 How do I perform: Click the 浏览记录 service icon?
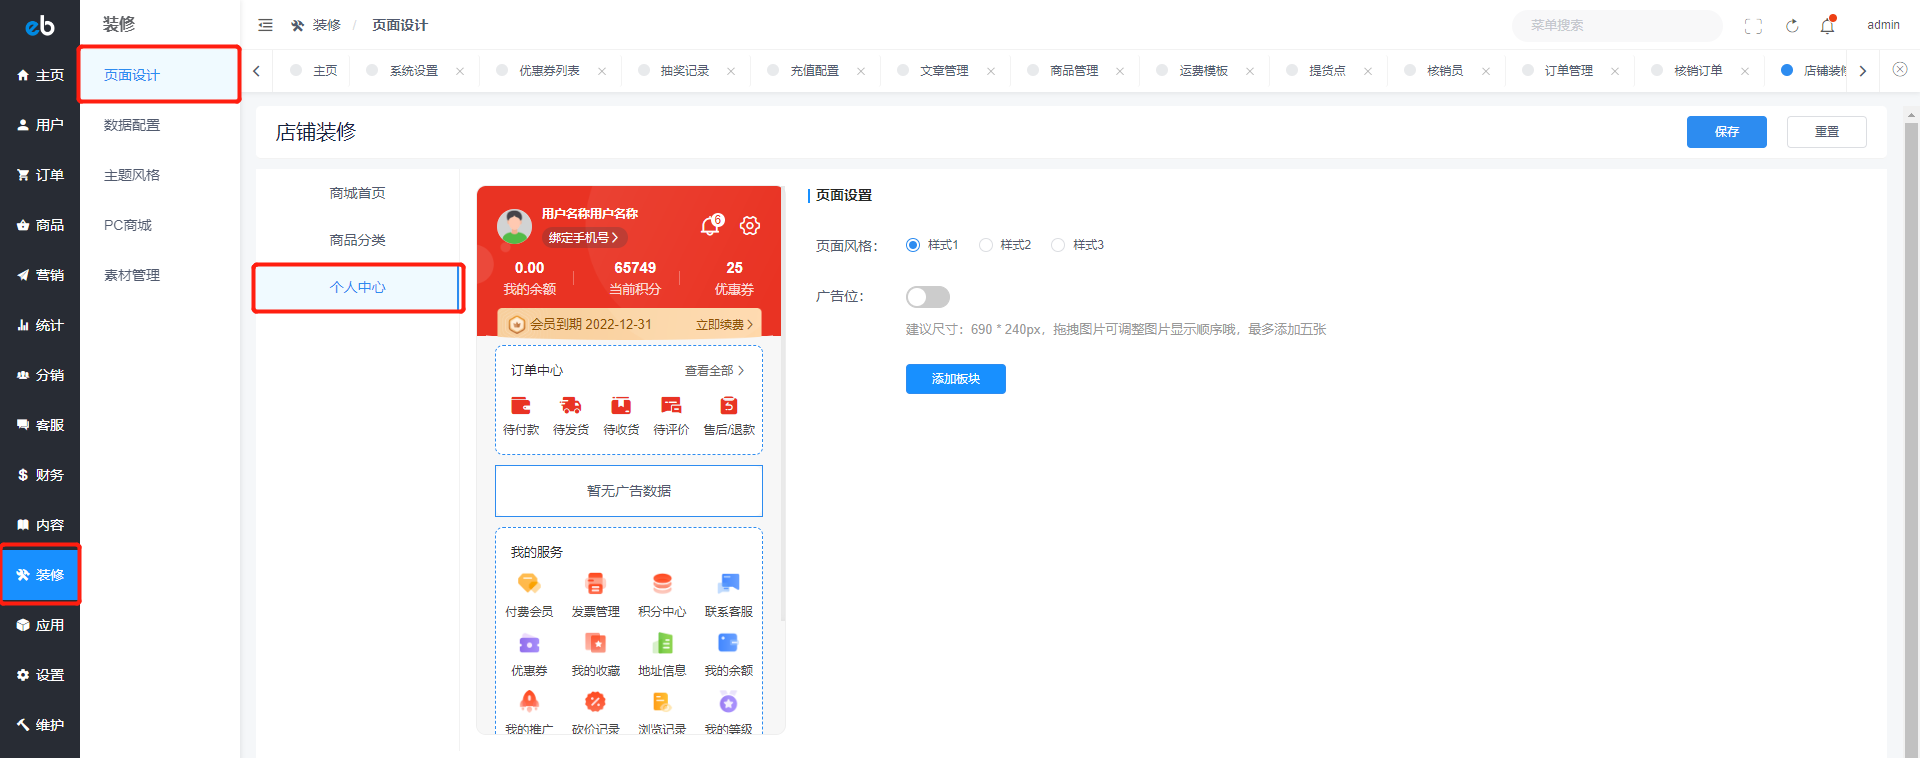click(x=662, y=702)
